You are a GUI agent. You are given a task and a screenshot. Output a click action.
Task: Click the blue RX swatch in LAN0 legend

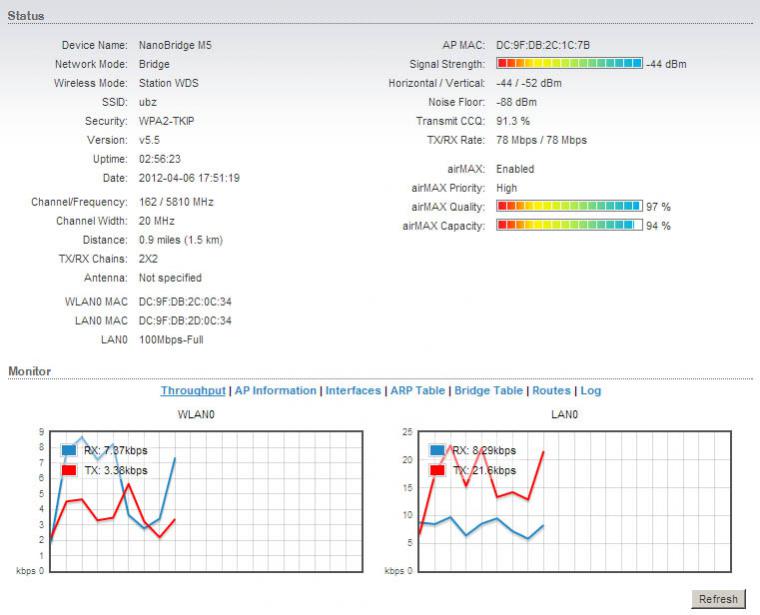pos(437,450)
